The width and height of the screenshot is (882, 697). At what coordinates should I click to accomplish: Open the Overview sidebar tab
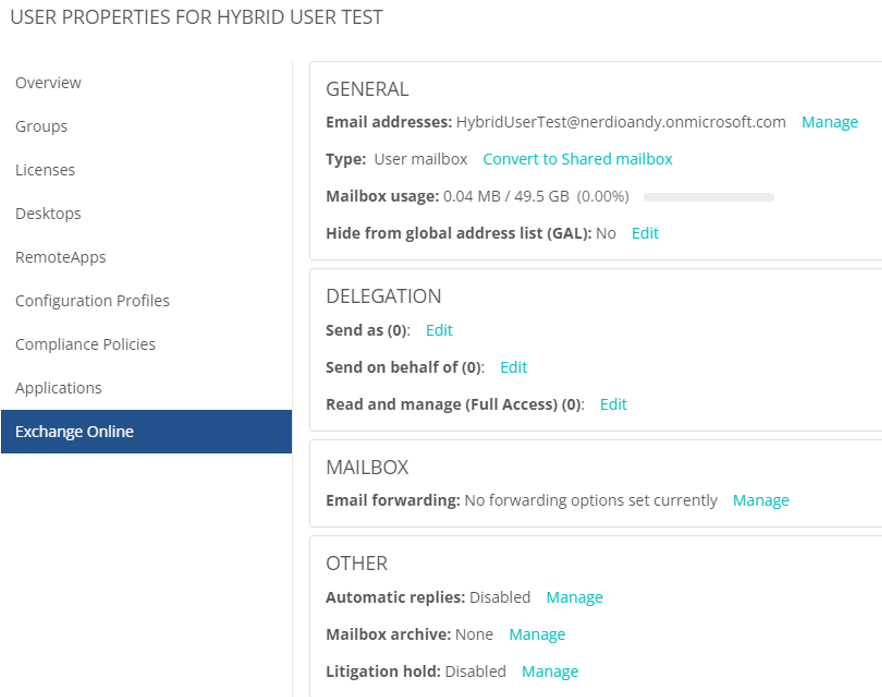(48, 83)
